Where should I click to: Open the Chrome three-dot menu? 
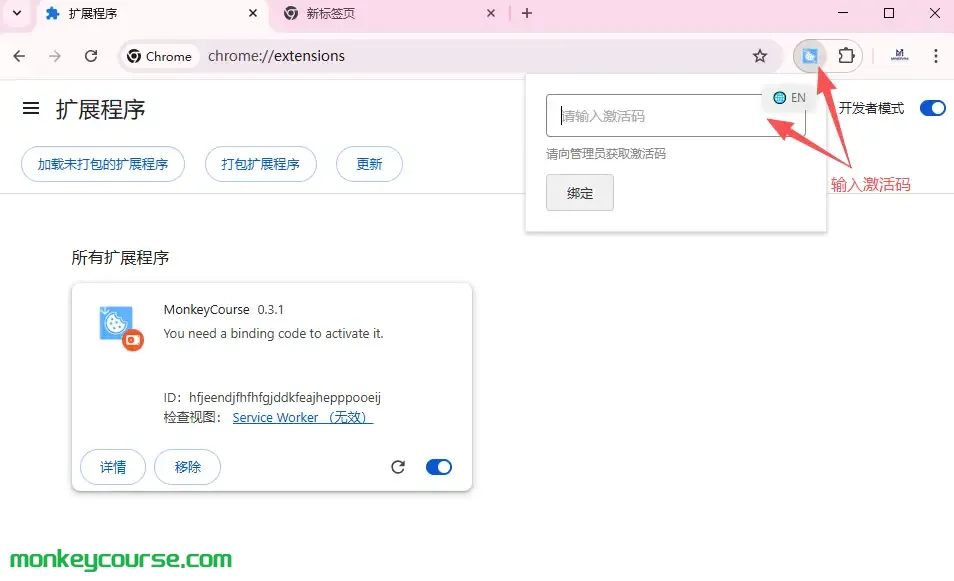click(x=935, y=56)
